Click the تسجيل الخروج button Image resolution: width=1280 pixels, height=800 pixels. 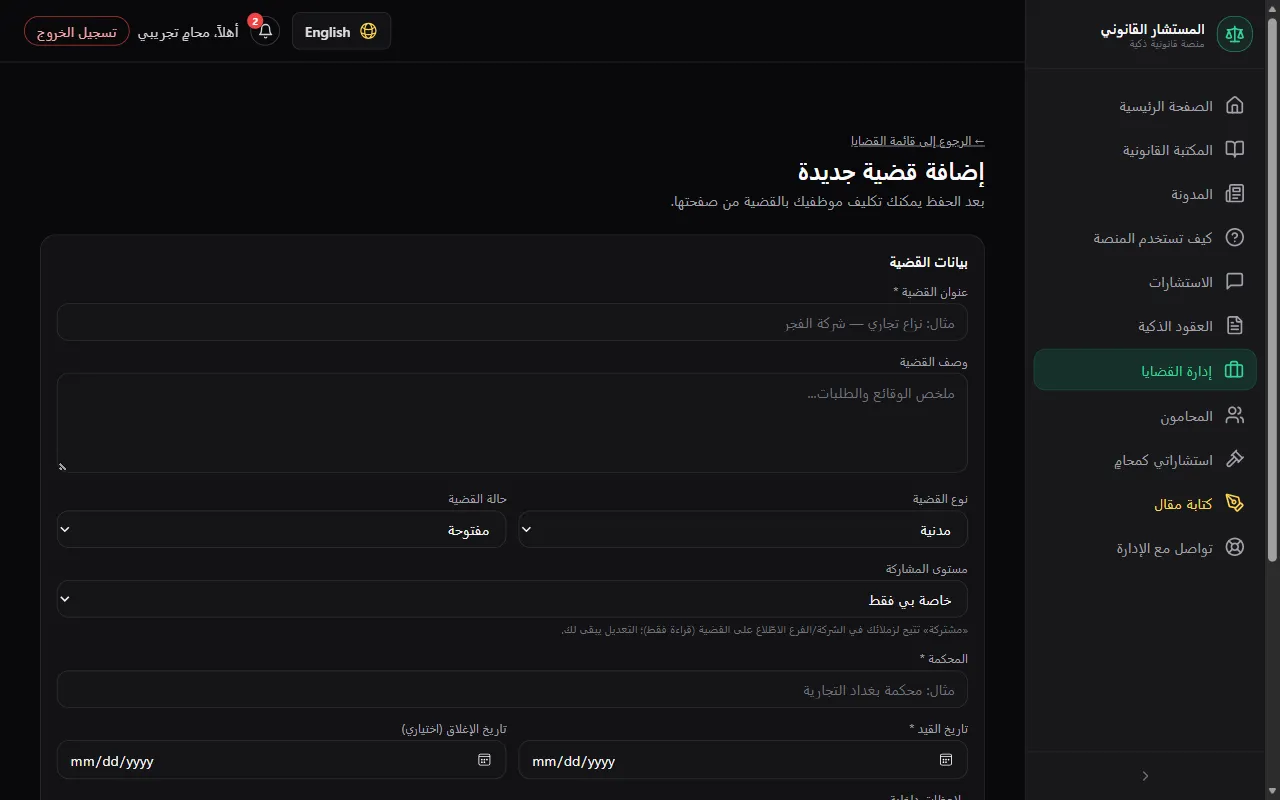(77, 31)
